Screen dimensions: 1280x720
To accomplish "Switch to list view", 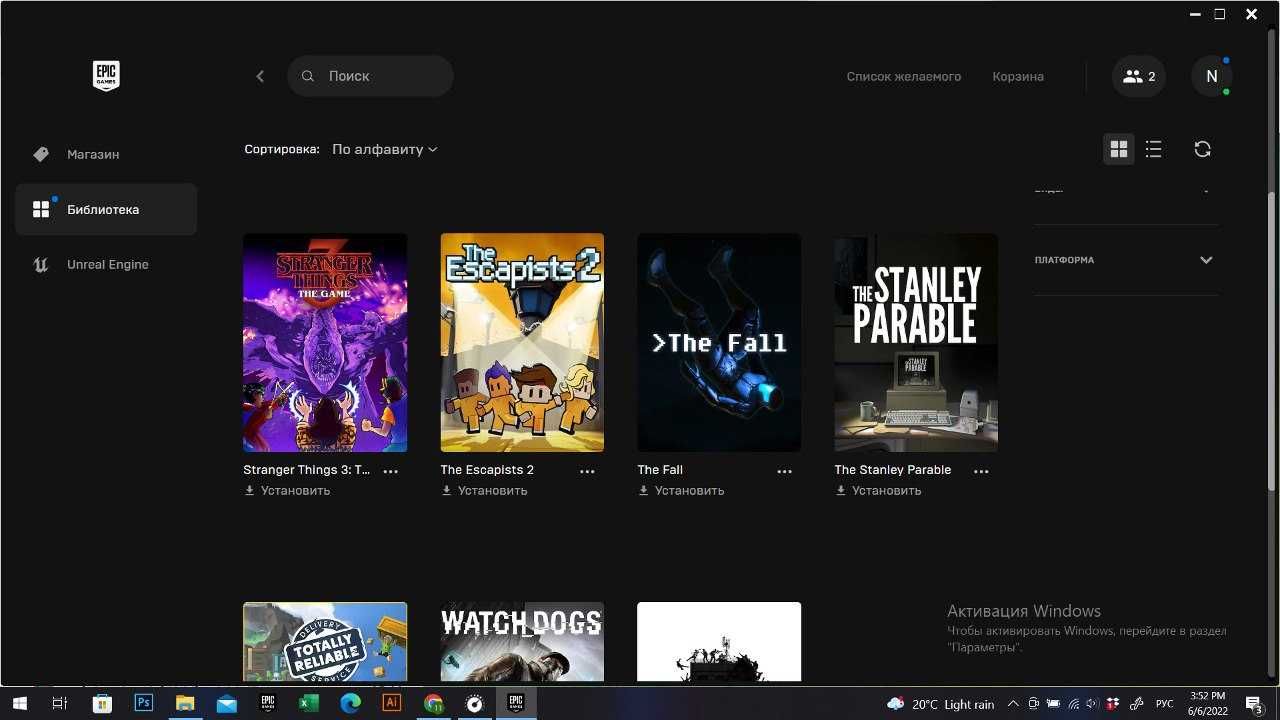I will pyautogui.click(x=1153, y=149).
